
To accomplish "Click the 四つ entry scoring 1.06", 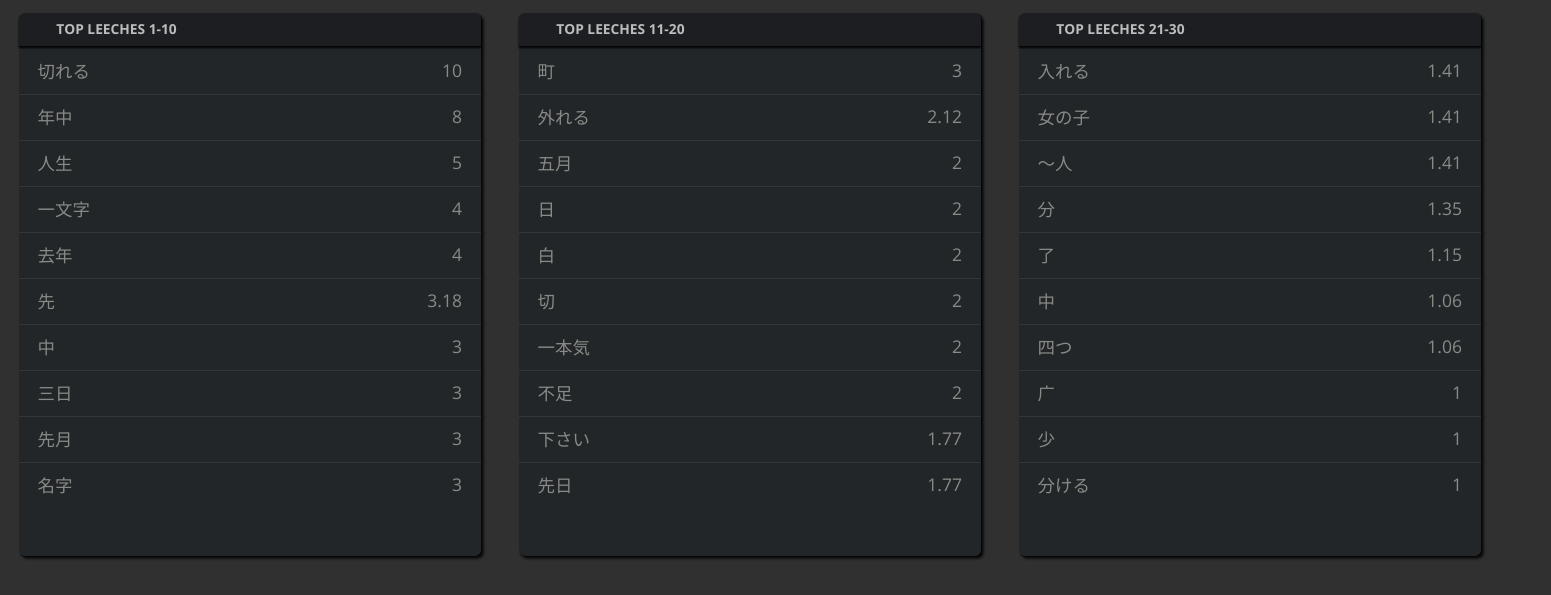I will [x=1250, y=348].
